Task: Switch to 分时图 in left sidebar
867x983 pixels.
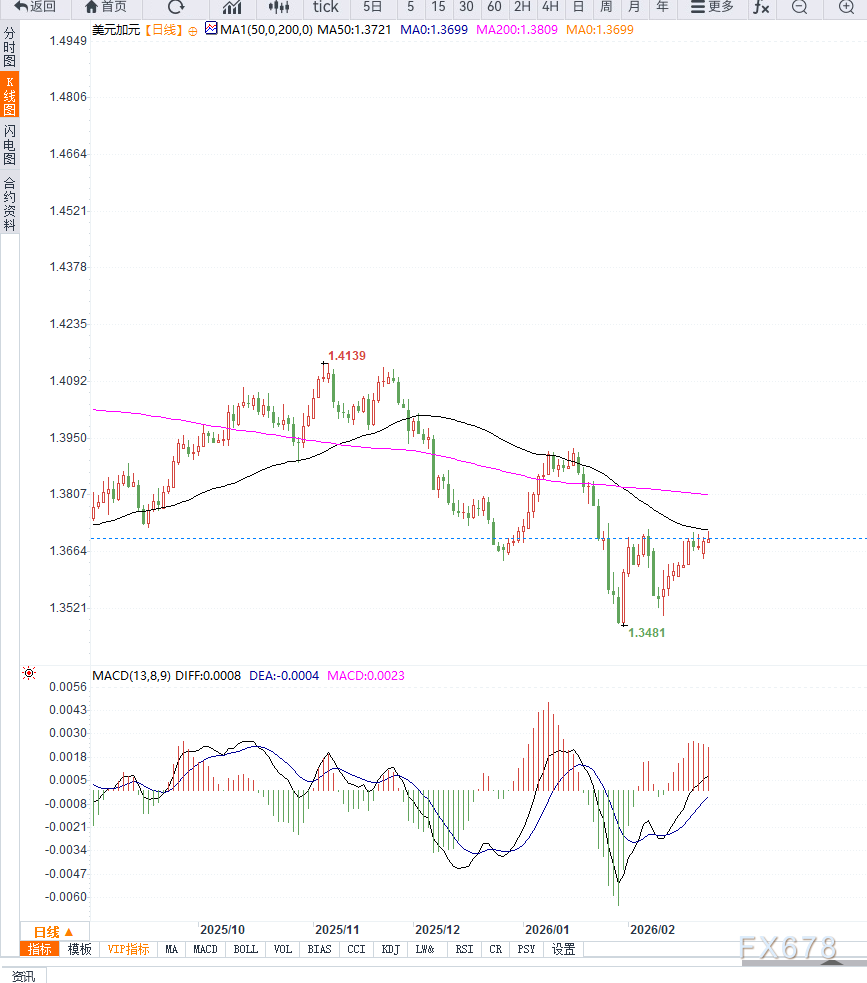Action: [x=9, y=47]
